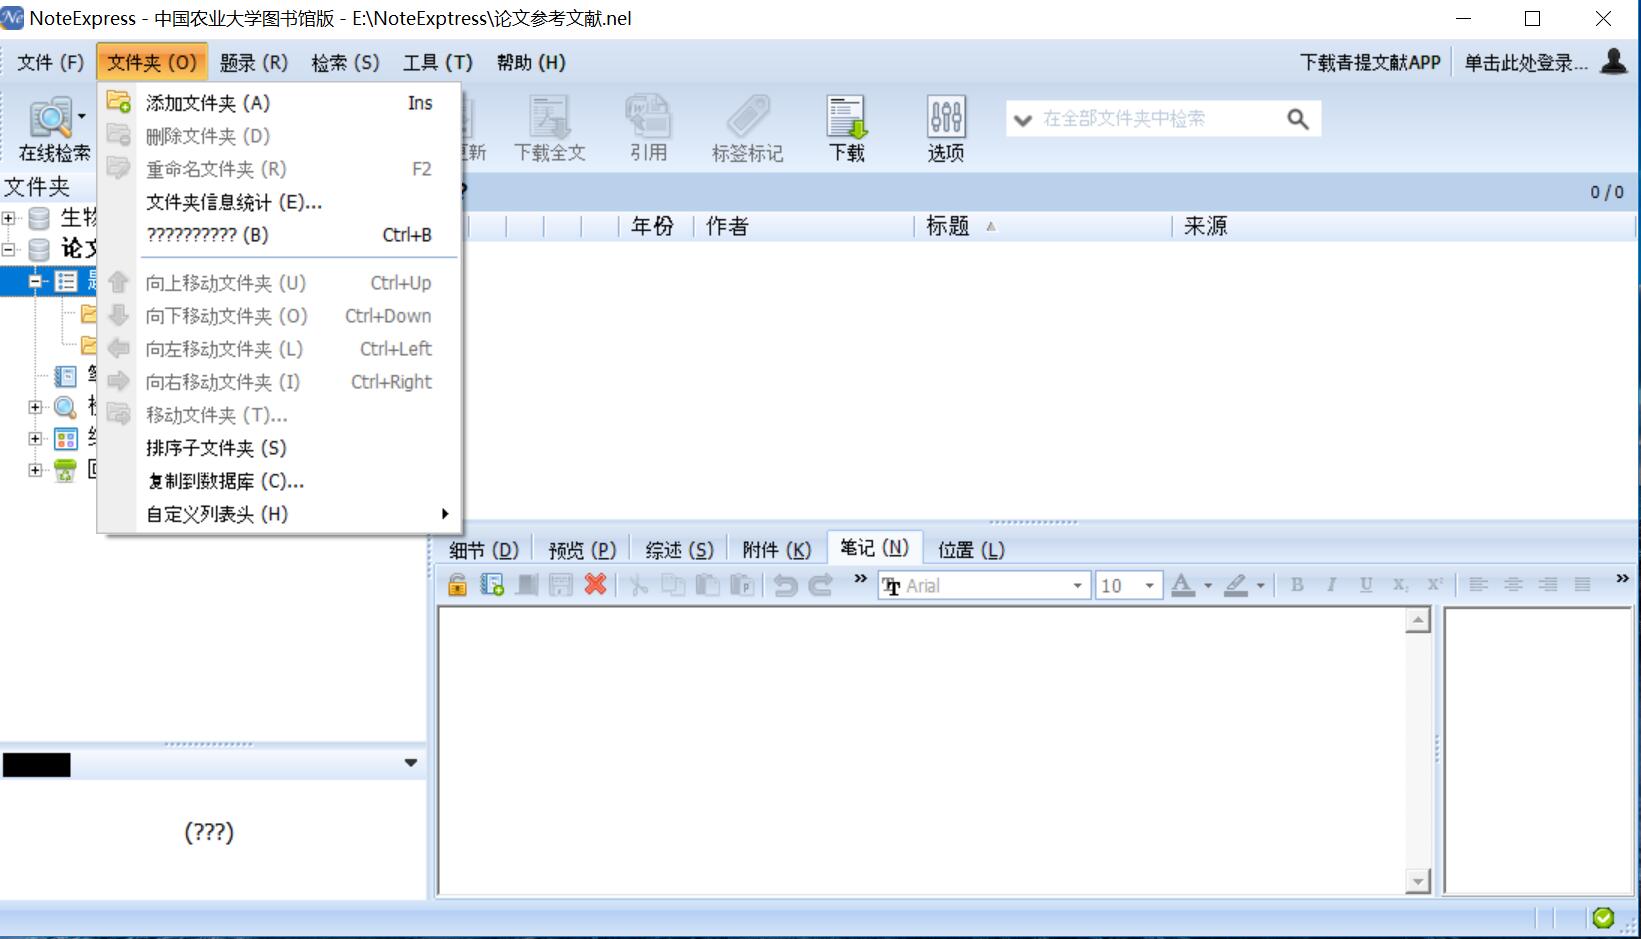Image resolution: width=1641 pixels, height=939 pixels.
Task: Choose the ?????????? (B) Ctrl+B menu item
Action: pos(279,235)
